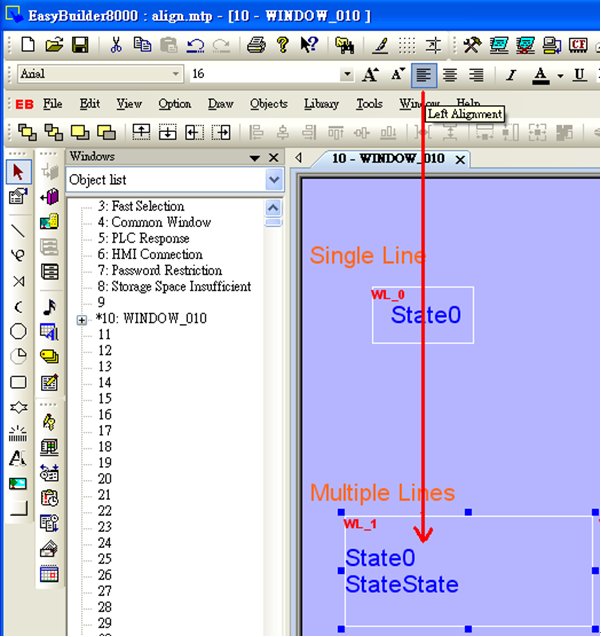Open the Objects menu
This screenshot has width=601, height=637.
point(269,104)
